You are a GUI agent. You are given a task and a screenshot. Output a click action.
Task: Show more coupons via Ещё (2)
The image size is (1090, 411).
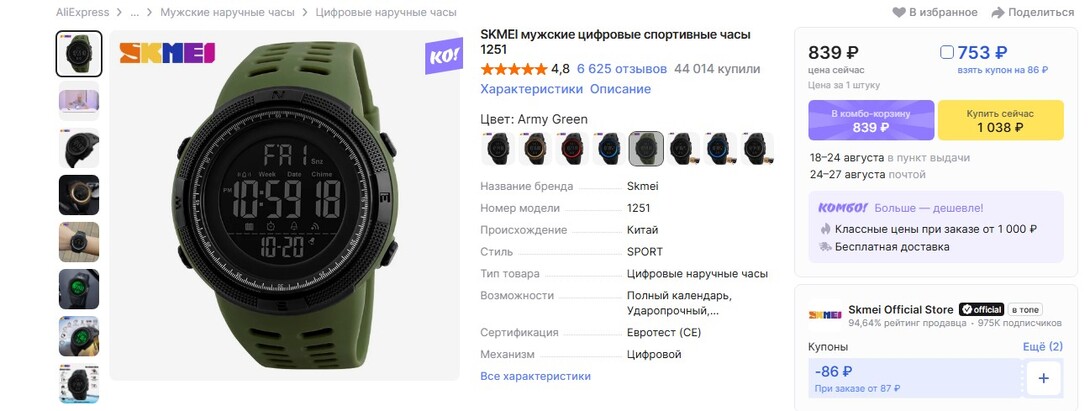(1043, 346)
